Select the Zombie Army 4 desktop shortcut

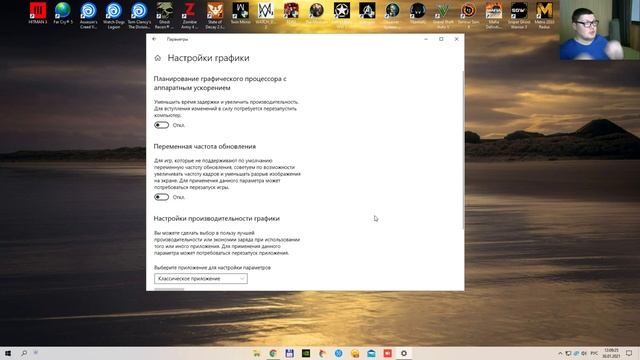189,16
